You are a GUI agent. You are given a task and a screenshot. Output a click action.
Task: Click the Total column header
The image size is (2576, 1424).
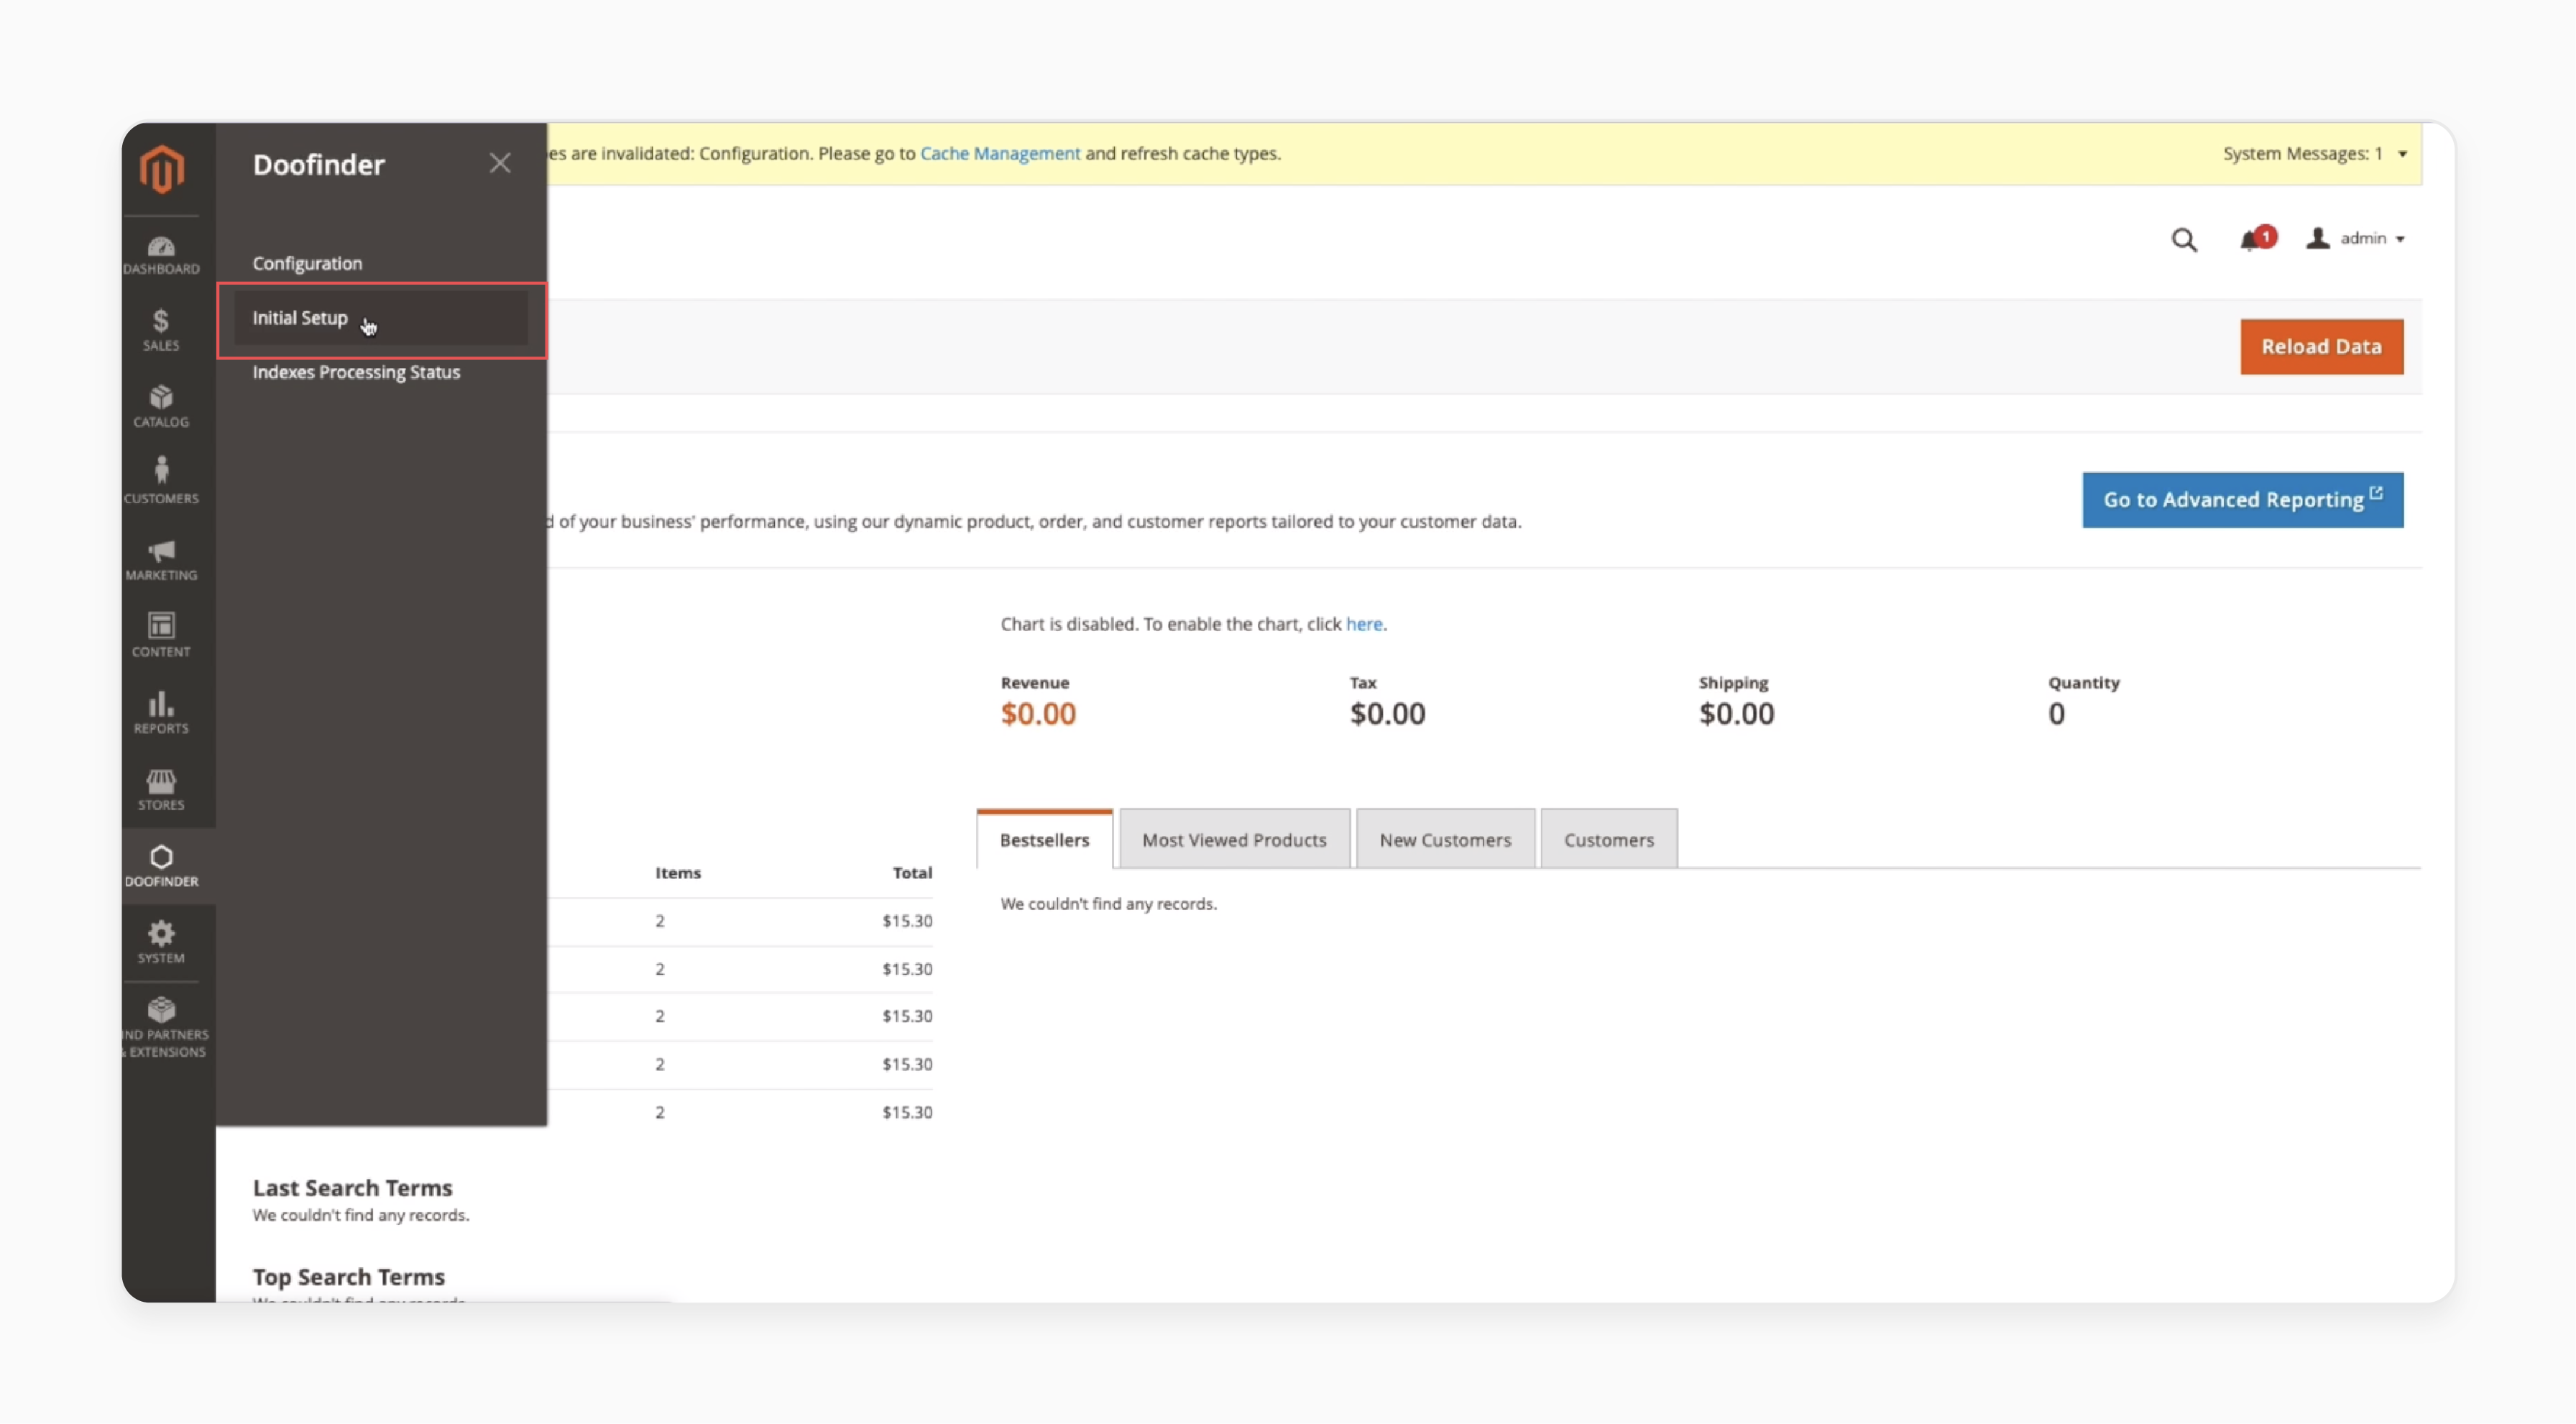click(x=912, y=873)
